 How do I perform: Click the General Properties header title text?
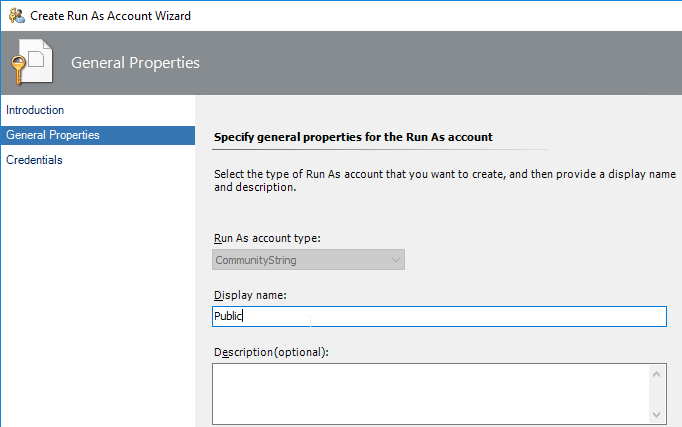pos(135,63)
